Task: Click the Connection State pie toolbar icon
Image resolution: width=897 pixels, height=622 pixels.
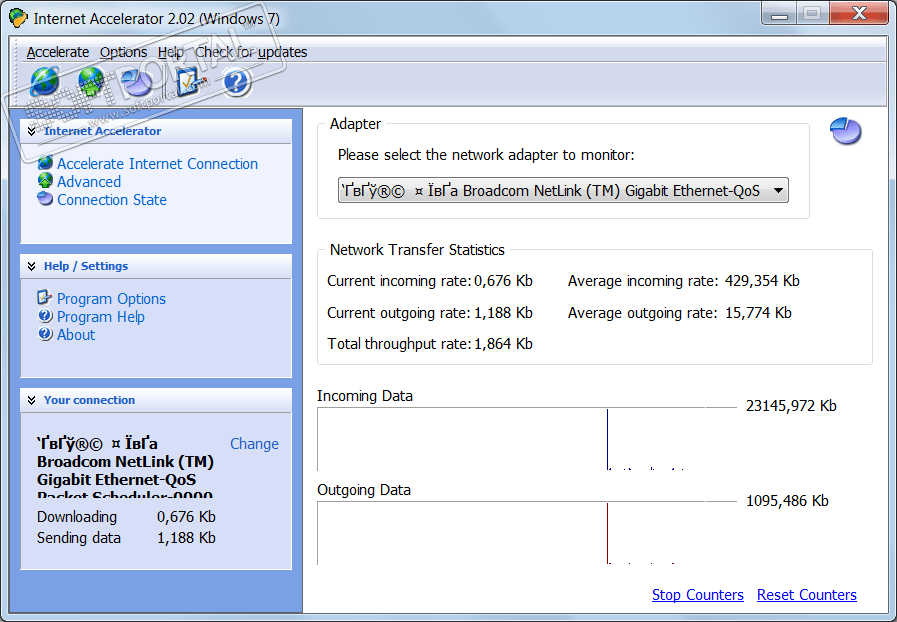Action: 137,83
